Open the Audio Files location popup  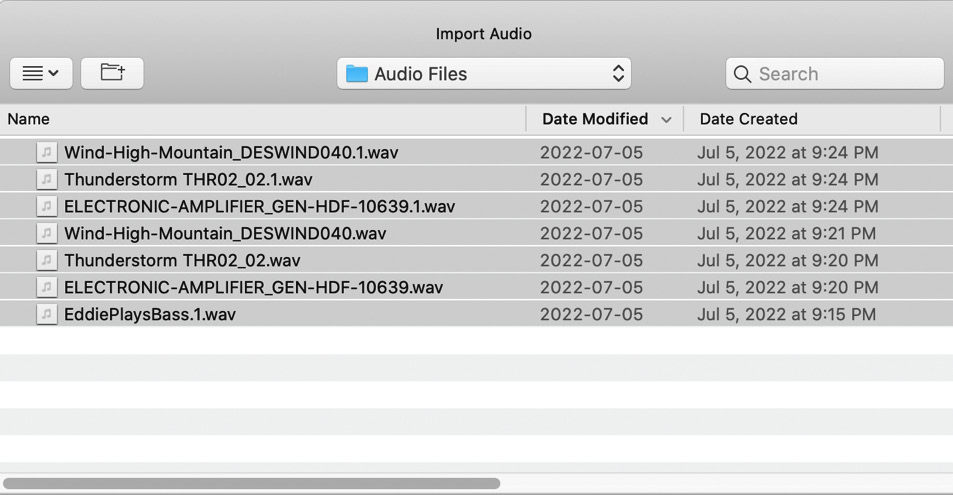(x=484, y=74)
